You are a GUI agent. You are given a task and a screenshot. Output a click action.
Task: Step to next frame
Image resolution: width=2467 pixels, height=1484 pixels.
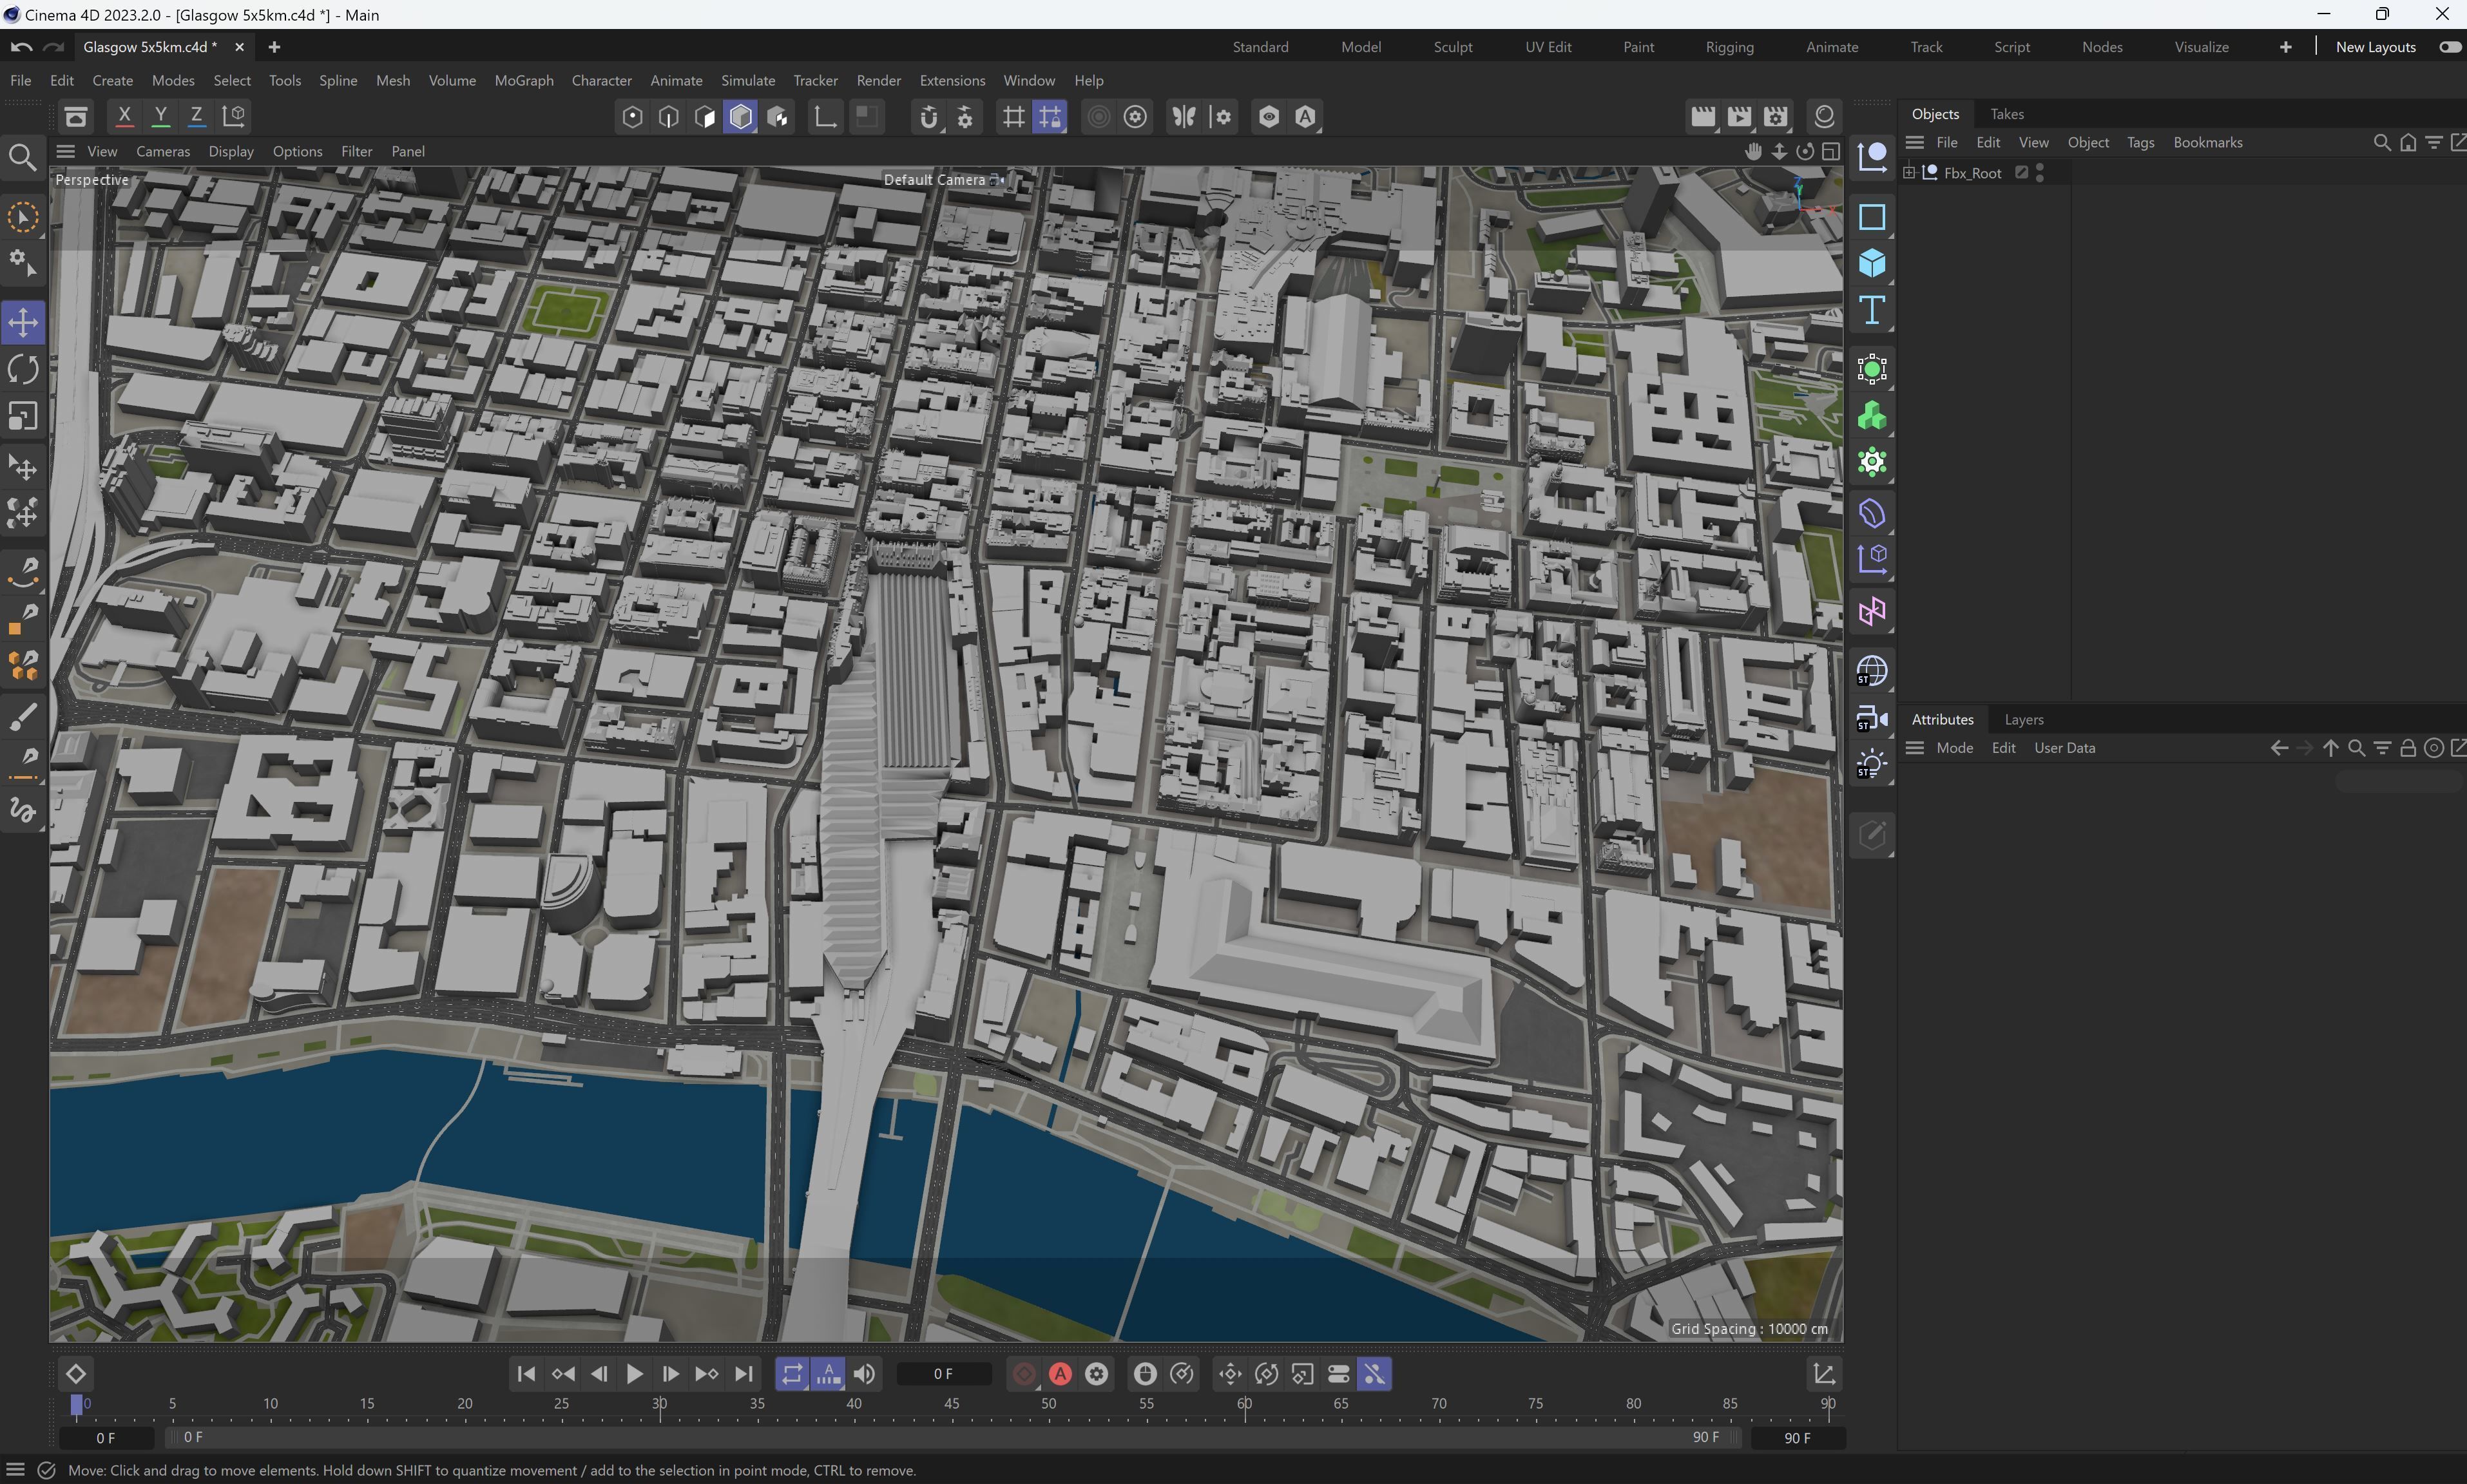(x=671, y=1374)
